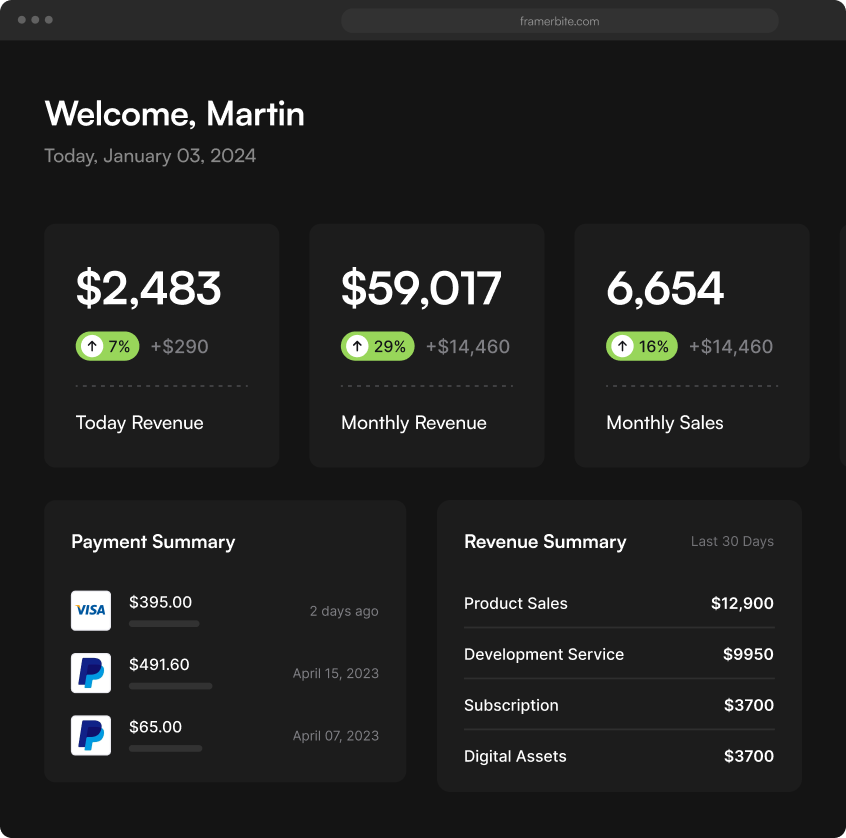Screen dimensions: 846x838
Task: Click the Payment Summary heading
Action: [153, 542]
